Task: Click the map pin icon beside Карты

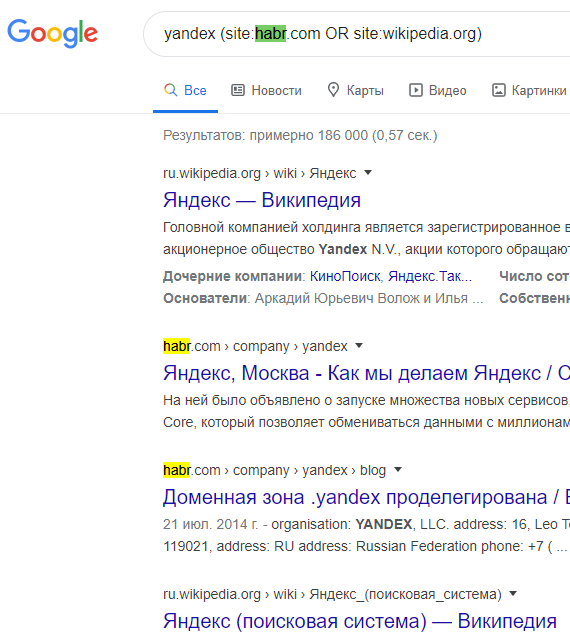Action: point(333,90)
